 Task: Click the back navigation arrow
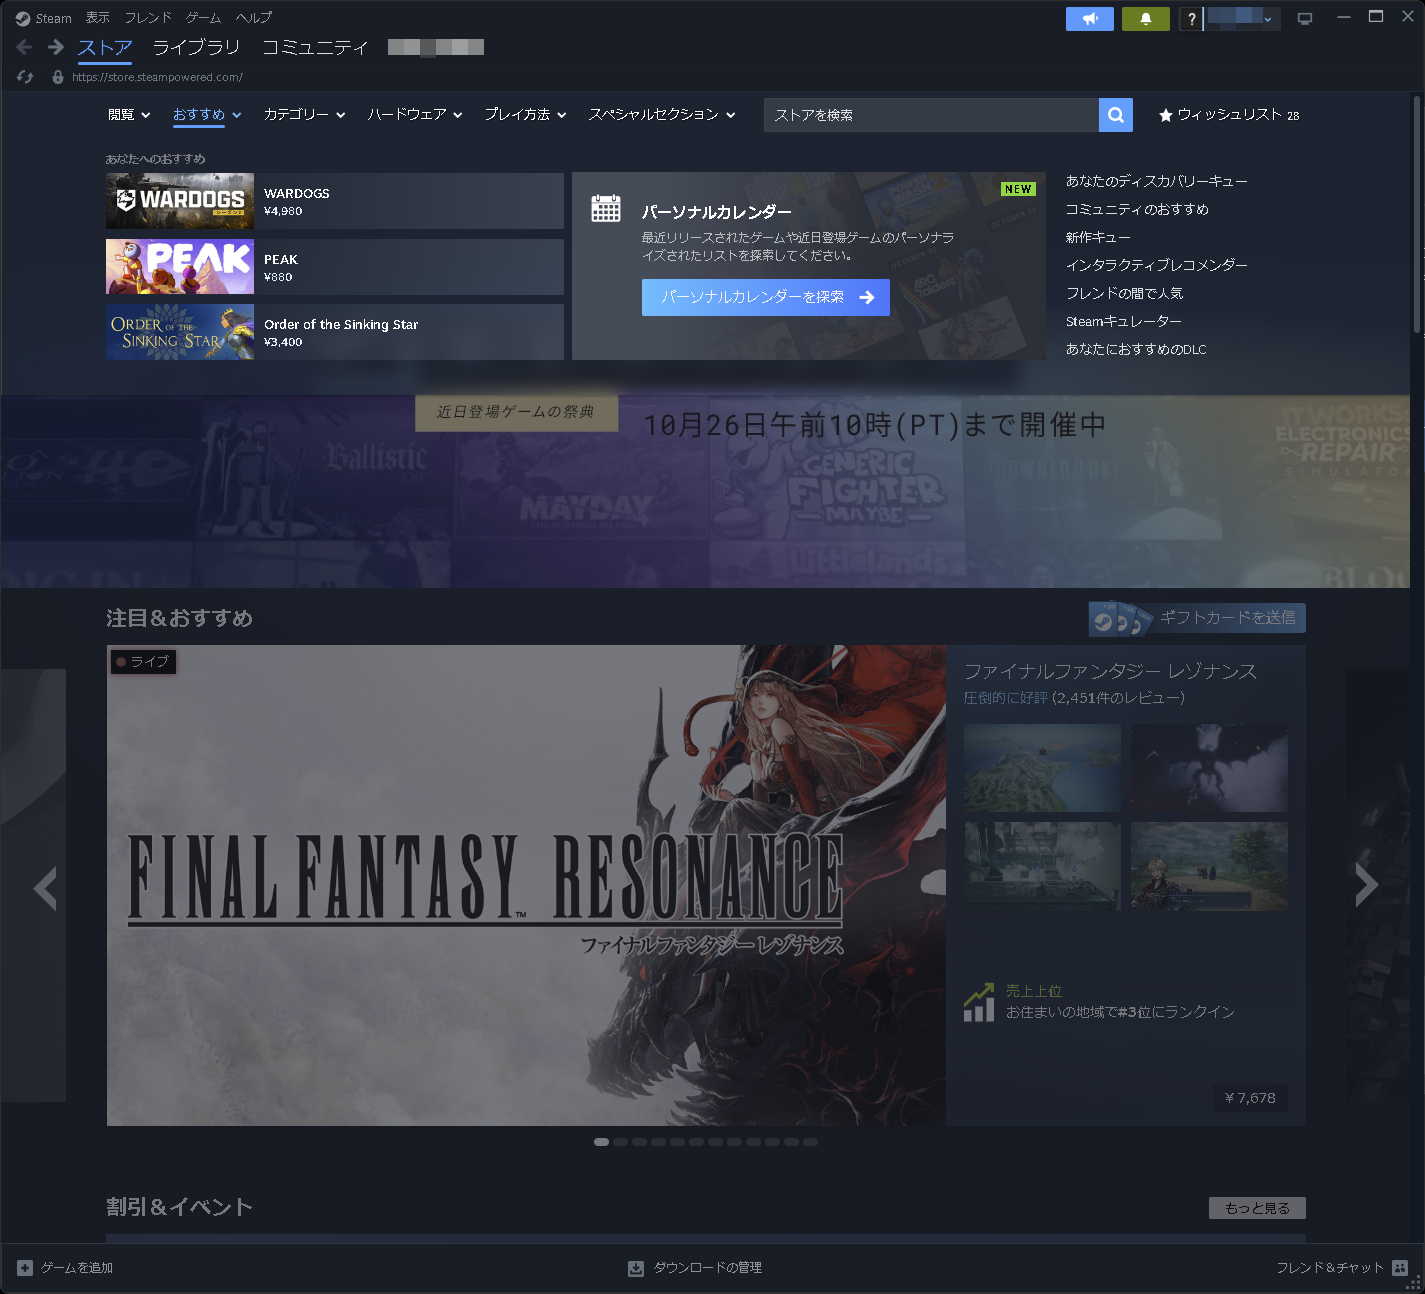(x=25, y=47)
